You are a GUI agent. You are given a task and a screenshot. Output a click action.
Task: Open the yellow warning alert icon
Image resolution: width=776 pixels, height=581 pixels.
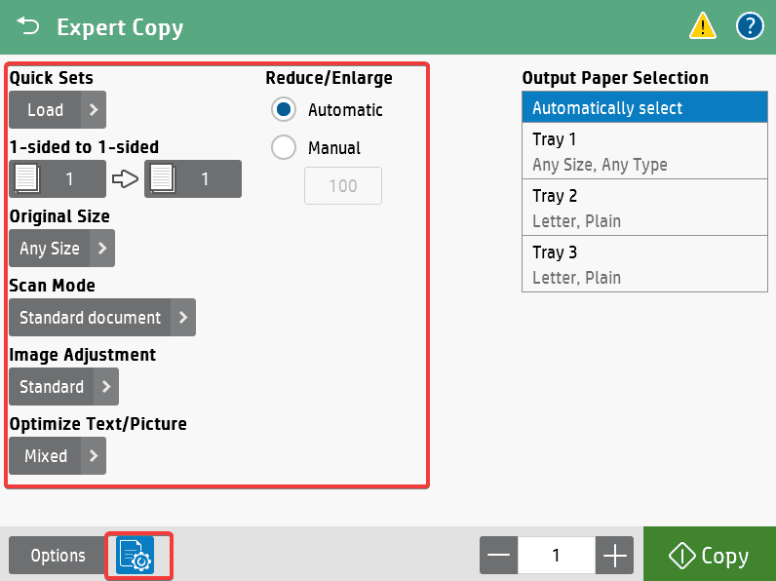coord(703,27)
